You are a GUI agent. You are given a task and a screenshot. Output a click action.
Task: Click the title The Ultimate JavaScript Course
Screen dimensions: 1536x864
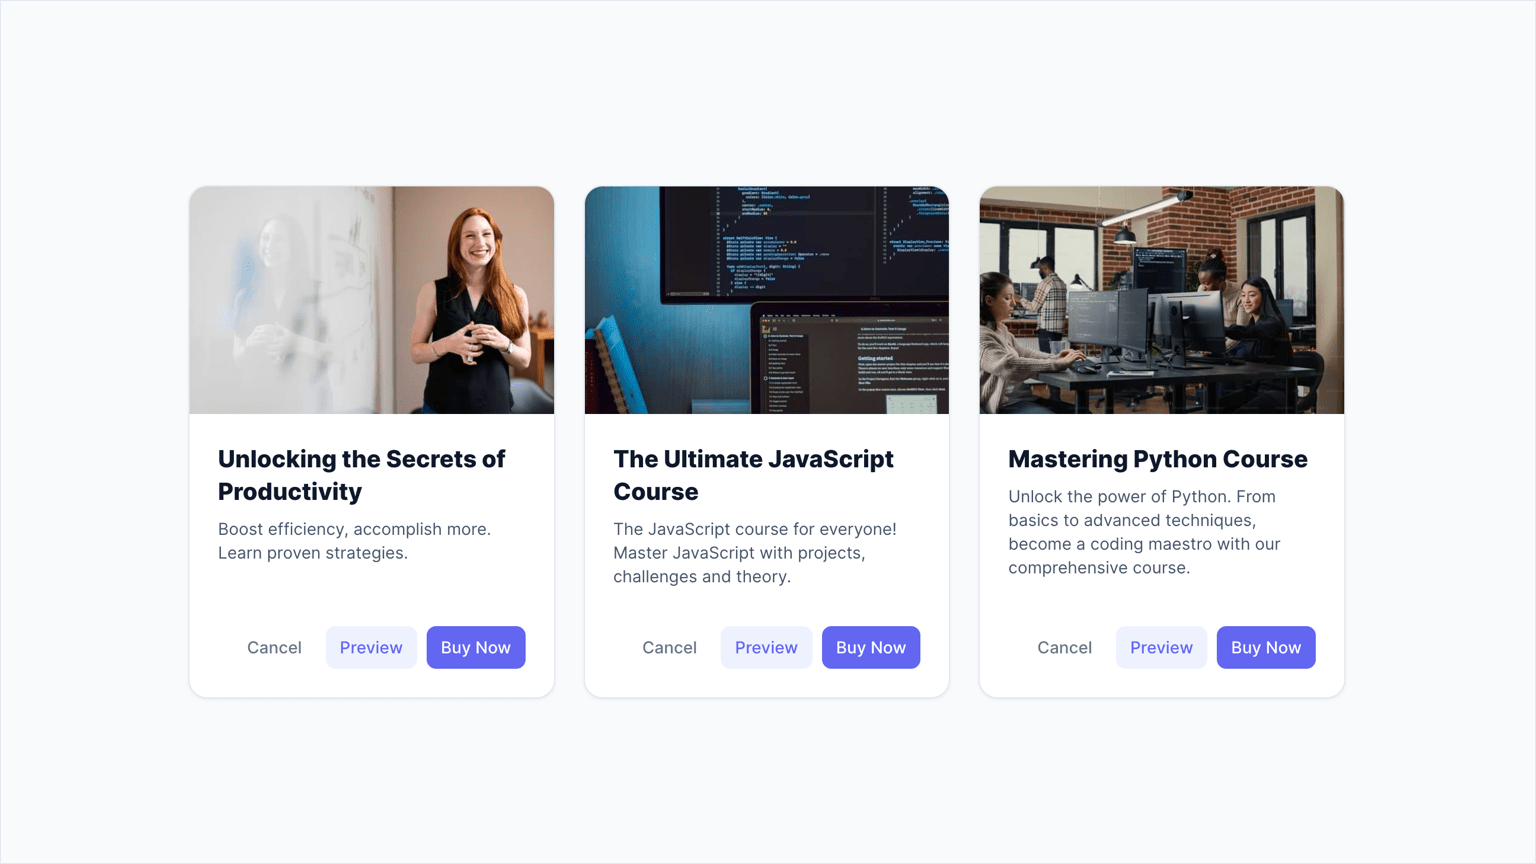(x=753, y=475)
